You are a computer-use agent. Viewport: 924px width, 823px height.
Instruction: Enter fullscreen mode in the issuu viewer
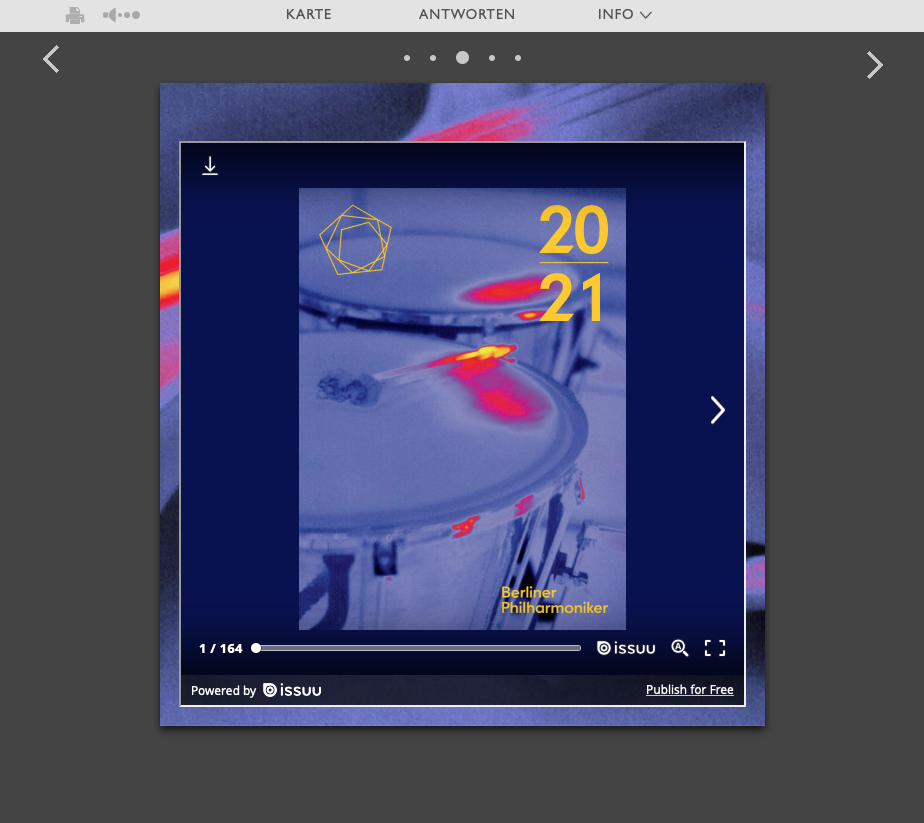coord(714,648)
